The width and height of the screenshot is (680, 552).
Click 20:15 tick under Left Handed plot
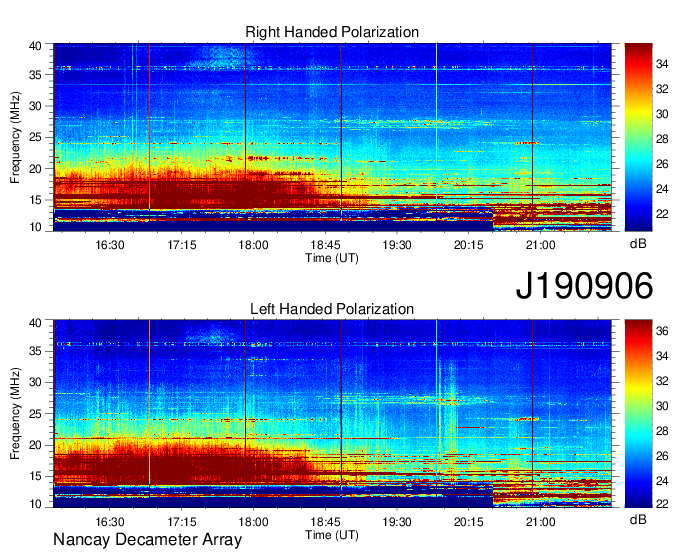[469, 522]
